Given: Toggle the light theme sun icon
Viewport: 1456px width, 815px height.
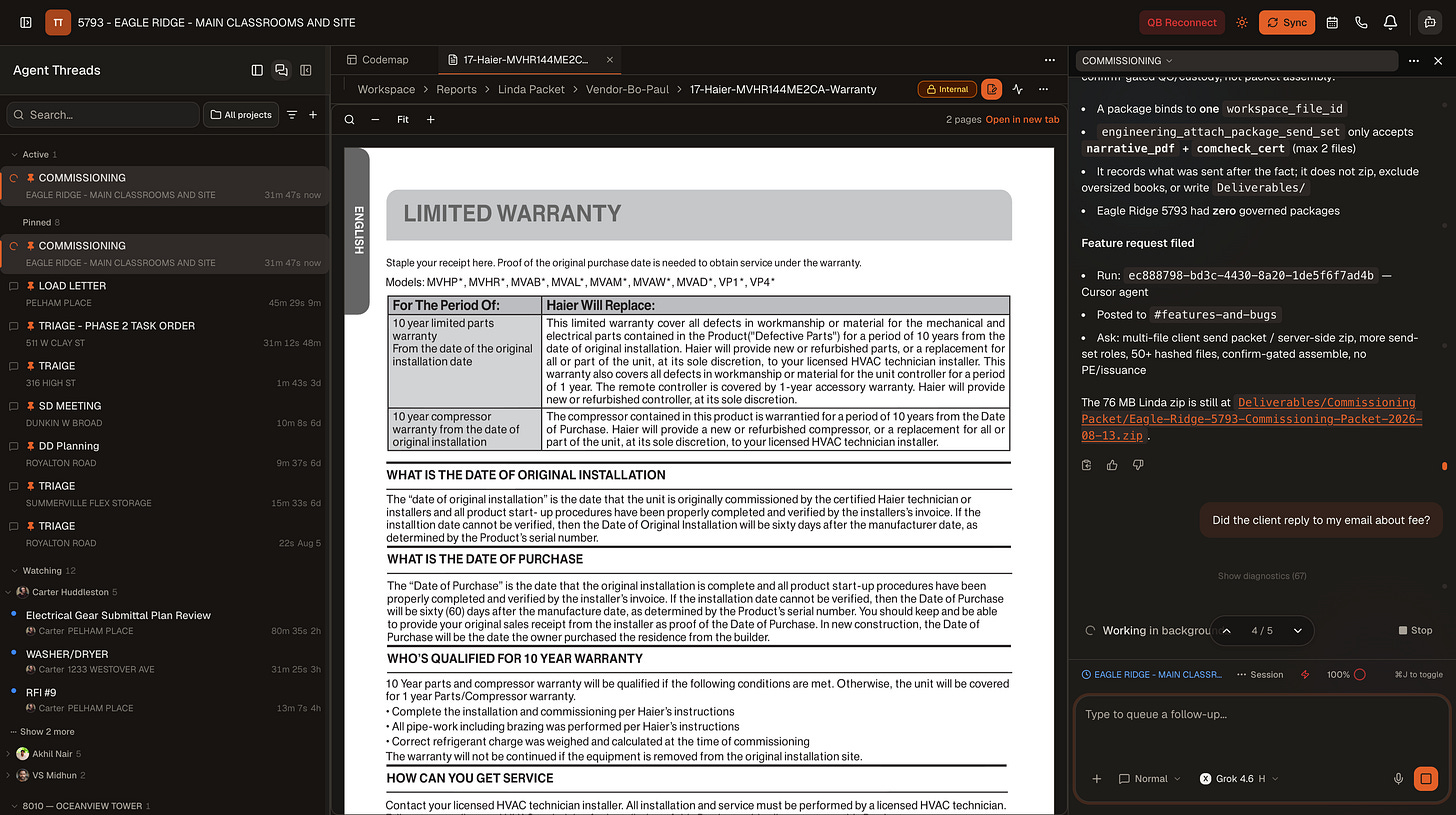Looking at the screenshot, I should 1242,22.
